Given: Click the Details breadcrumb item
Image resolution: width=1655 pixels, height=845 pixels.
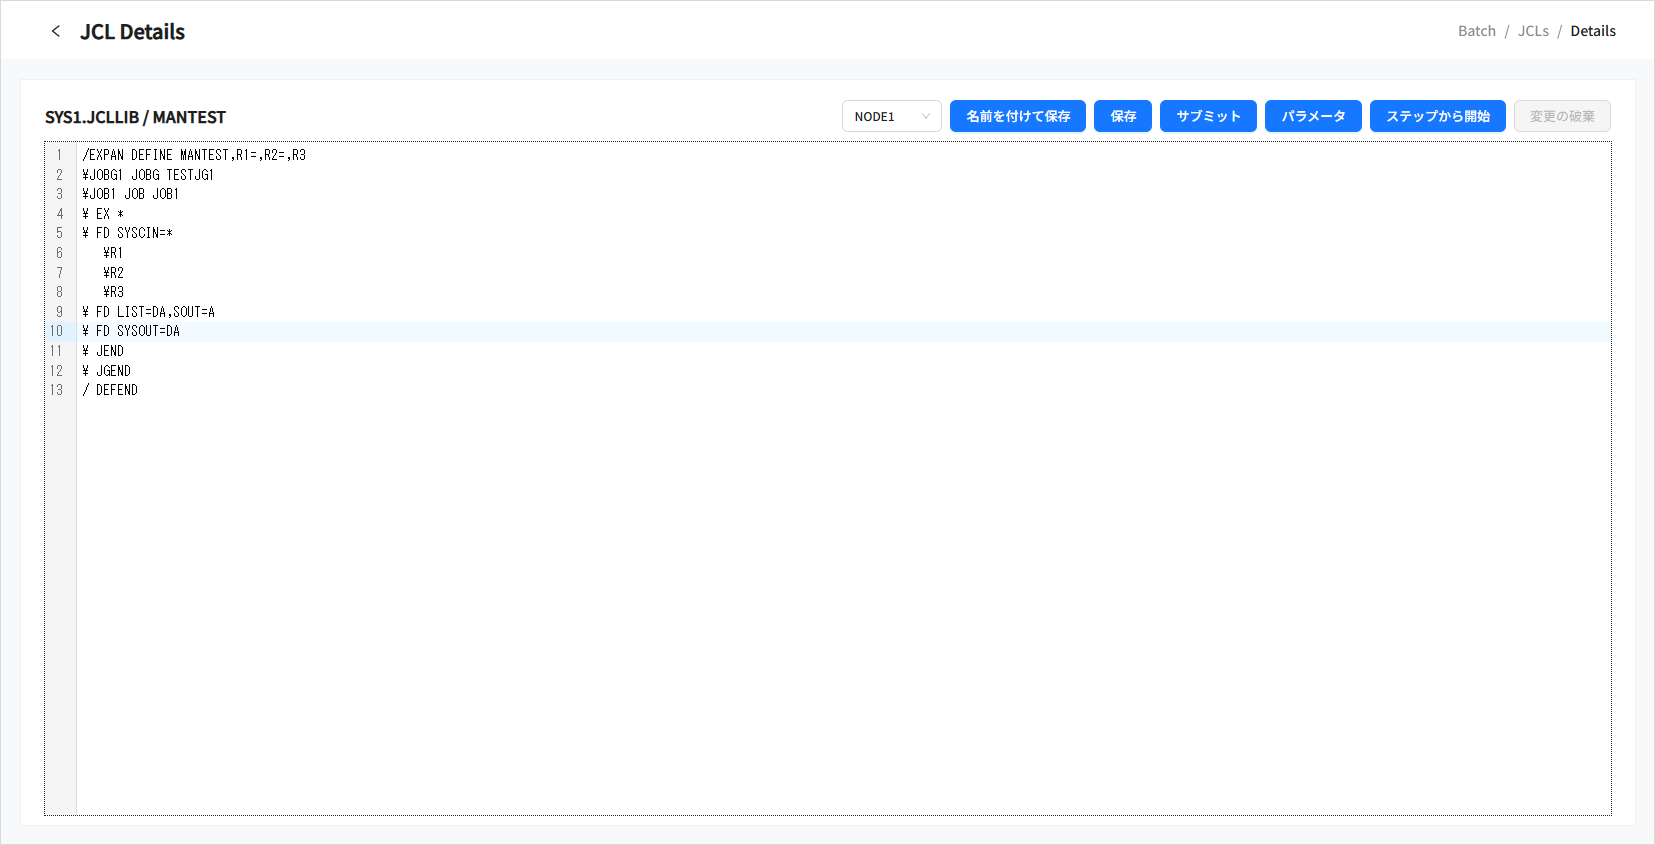Looking at the screenshot, I should (x=1592, y=31).
